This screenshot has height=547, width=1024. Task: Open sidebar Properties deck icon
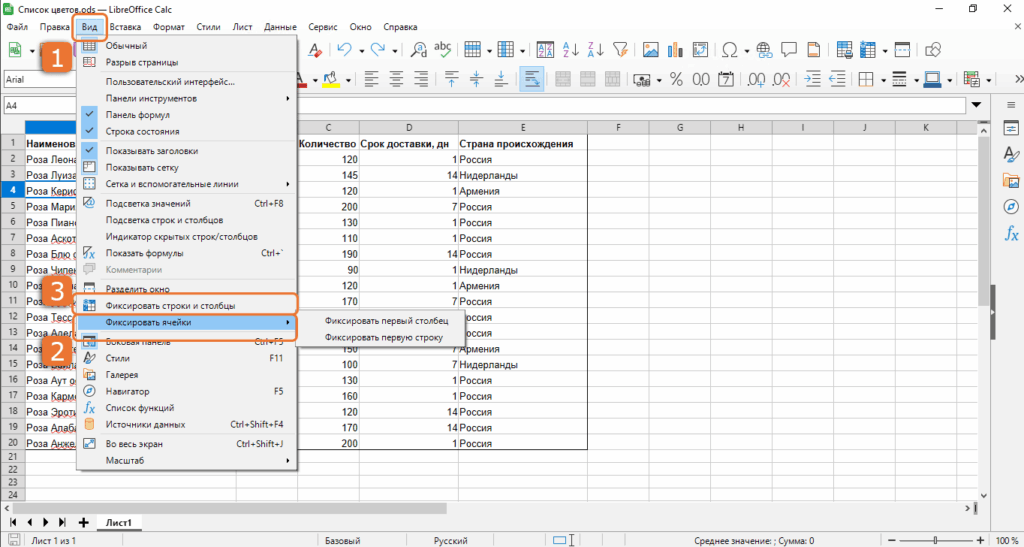click(x=1011, y=128)
